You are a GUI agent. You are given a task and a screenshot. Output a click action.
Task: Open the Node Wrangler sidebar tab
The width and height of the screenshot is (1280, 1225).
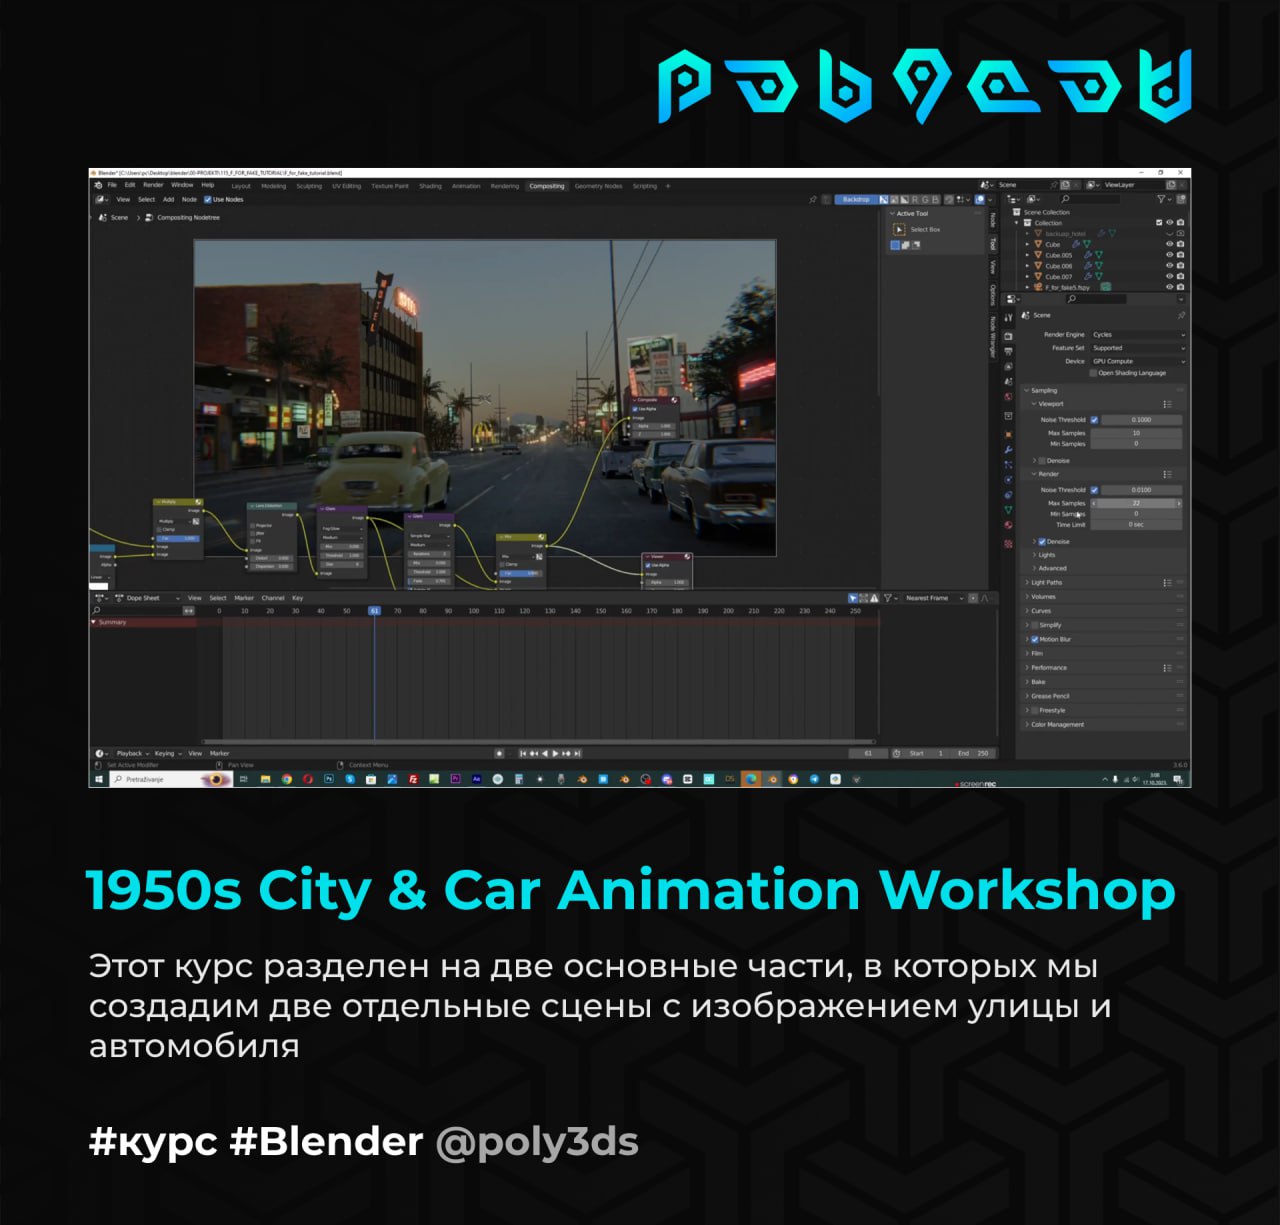click(992, 337)
